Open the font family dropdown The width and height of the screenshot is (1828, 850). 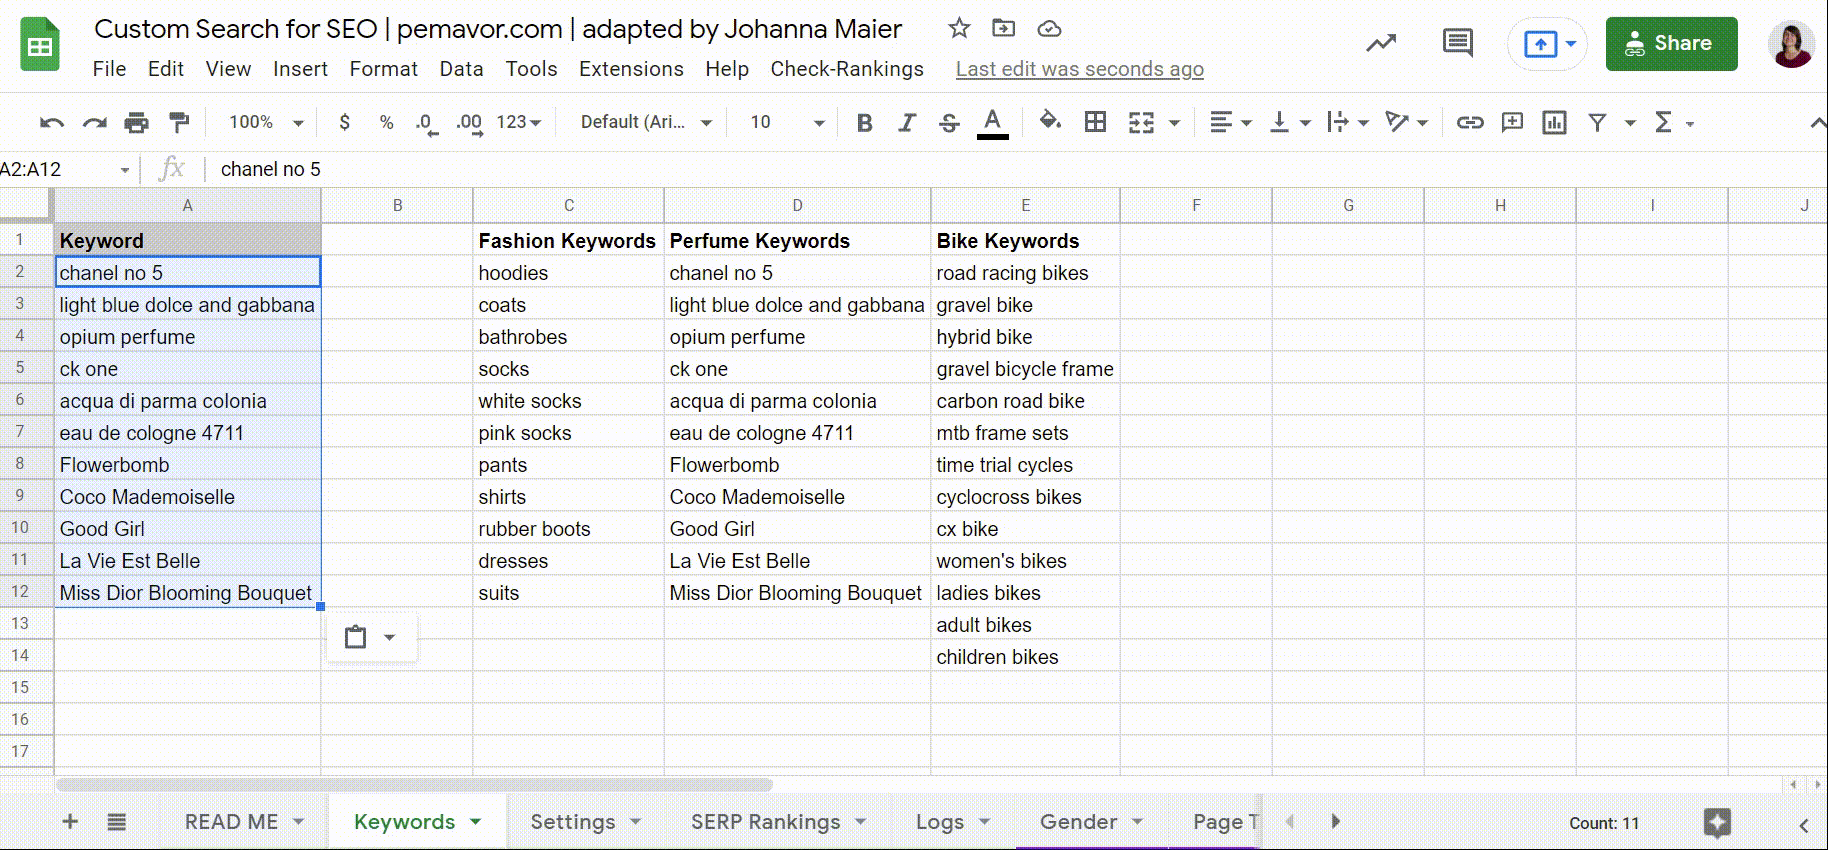[x=646, y=122]
